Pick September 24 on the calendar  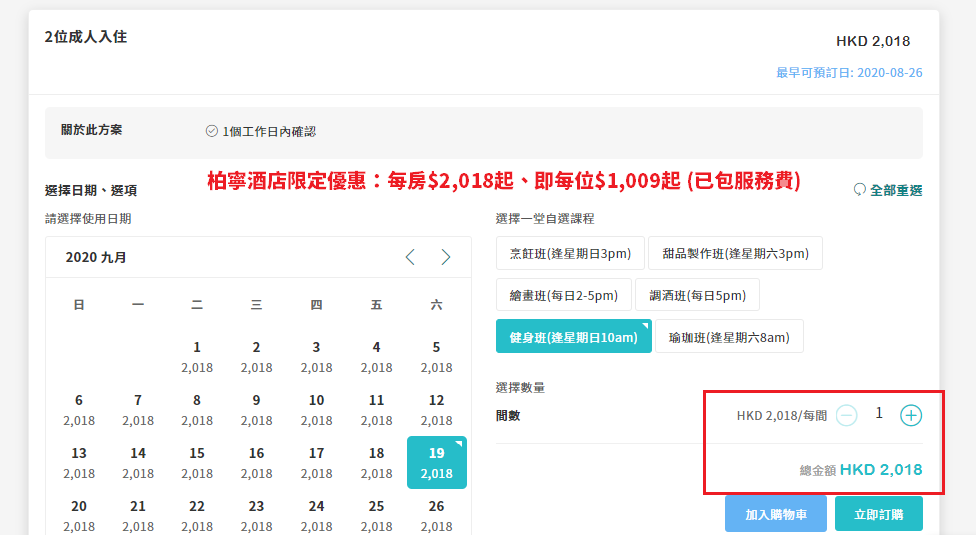[316, 515]
